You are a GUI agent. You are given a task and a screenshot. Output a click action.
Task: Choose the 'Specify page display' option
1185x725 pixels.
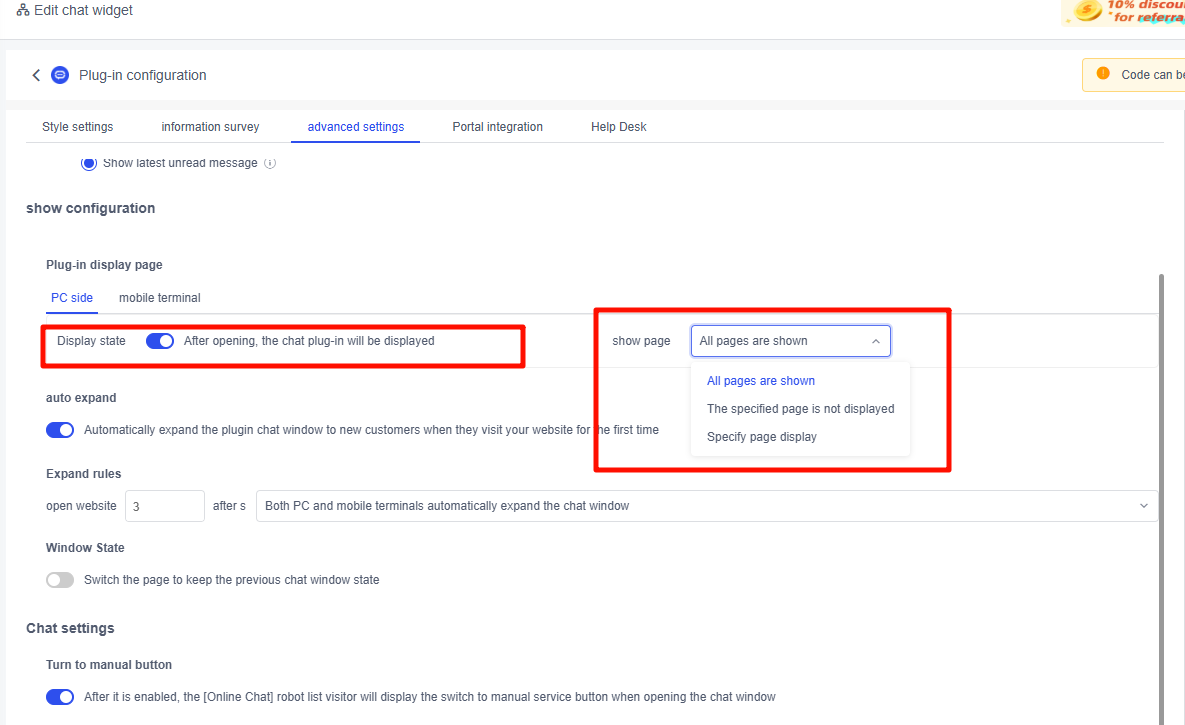click(x=761, y=437)
